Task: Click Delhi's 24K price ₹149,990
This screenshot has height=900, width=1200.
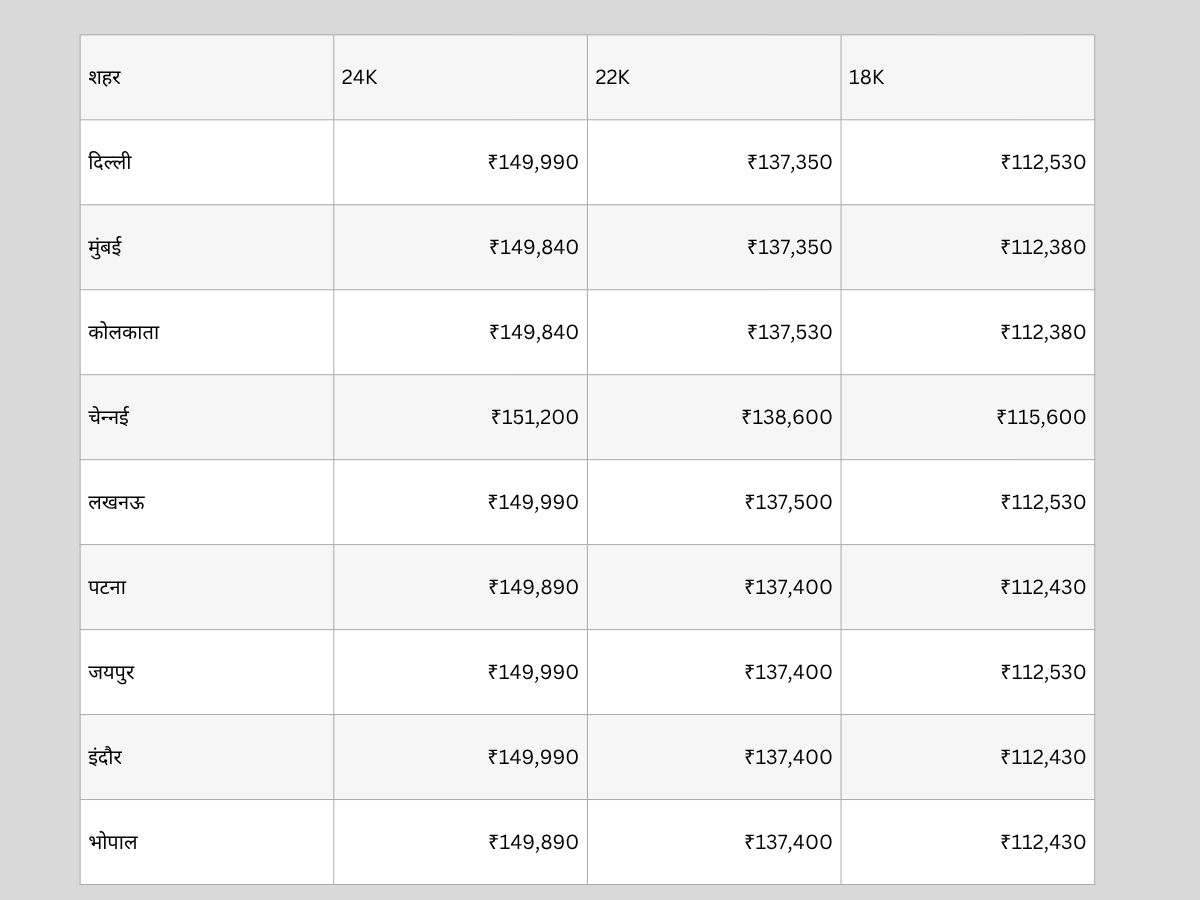Action: [x=533, y=162]
